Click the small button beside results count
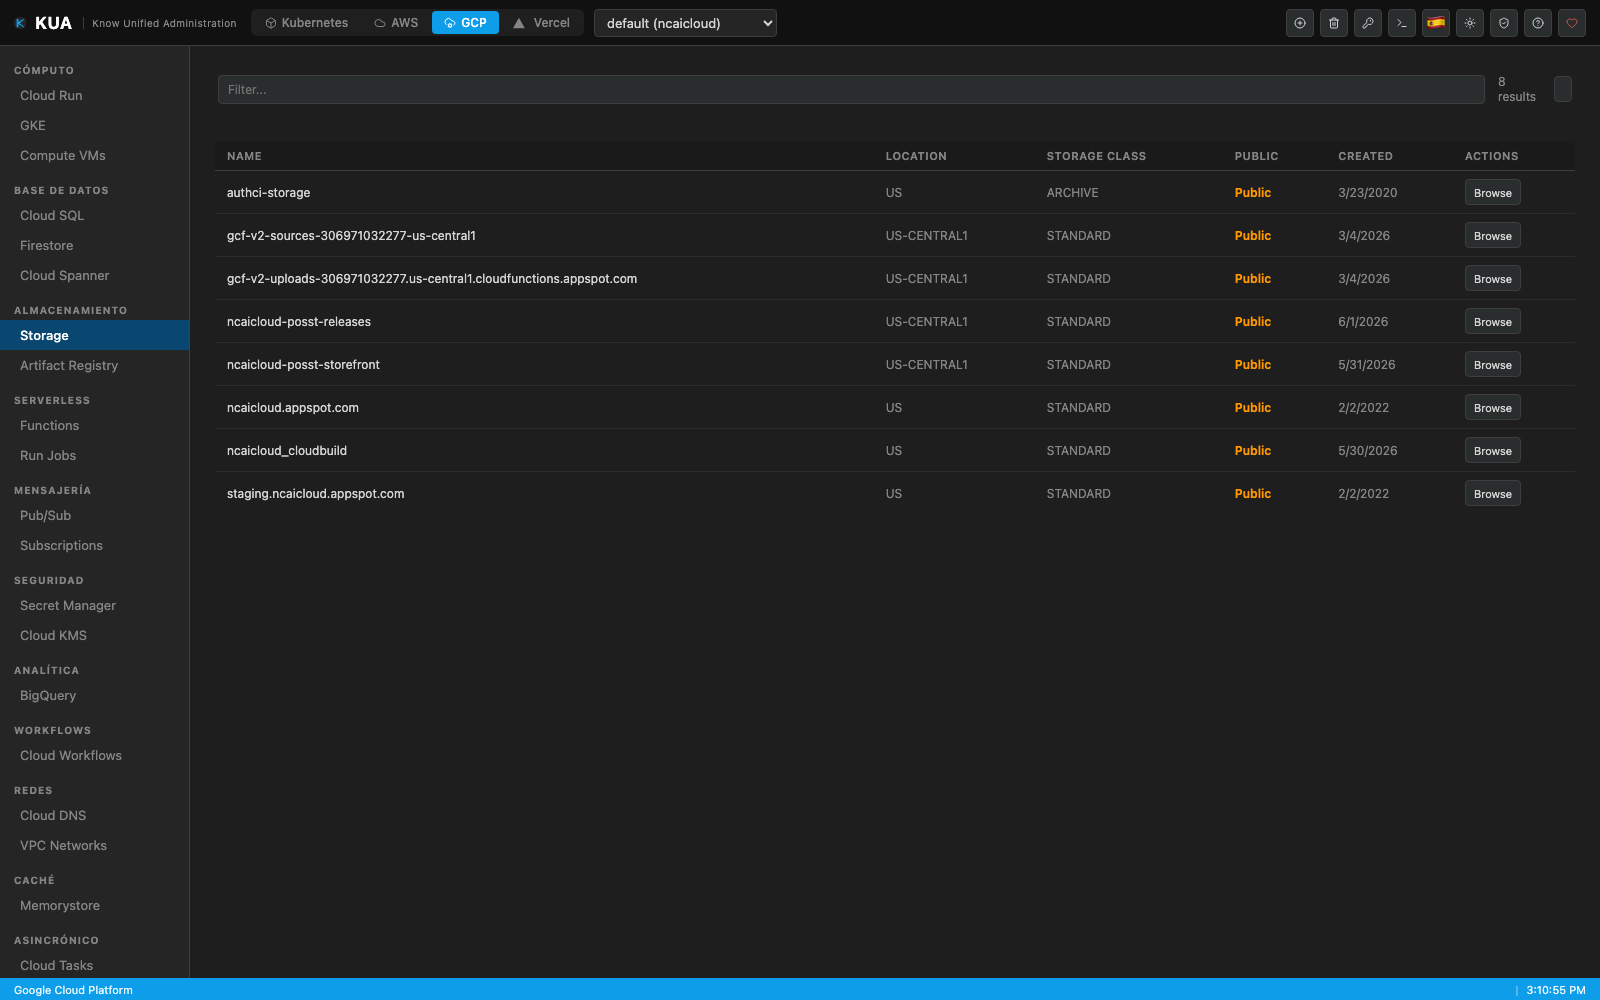This screenshot has width=1600, height=1000. coord(1563,89)
